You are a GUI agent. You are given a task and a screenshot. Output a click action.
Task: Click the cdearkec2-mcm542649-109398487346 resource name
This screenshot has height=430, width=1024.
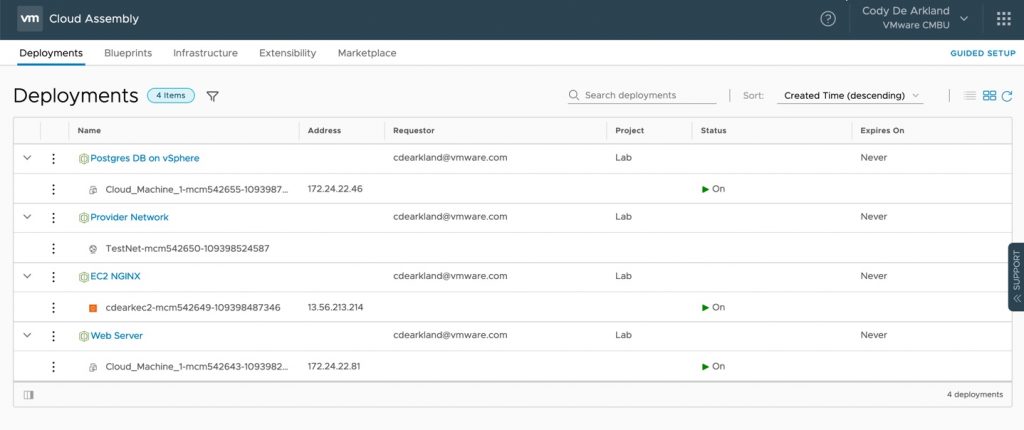[193, 308]
